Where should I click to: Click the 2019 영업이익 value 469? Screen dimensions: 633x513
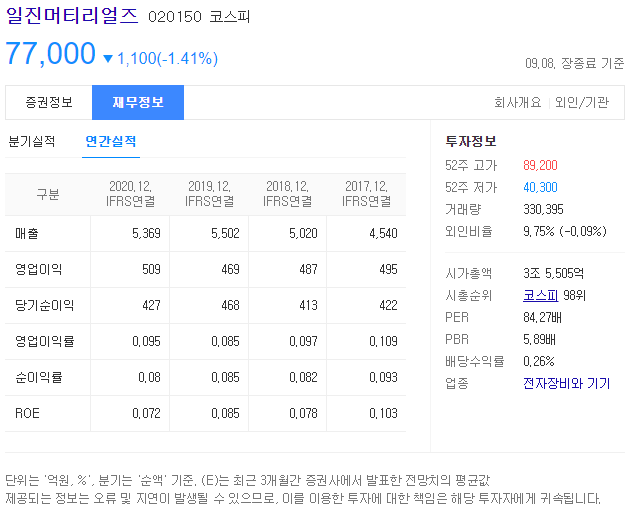[230, 269]
